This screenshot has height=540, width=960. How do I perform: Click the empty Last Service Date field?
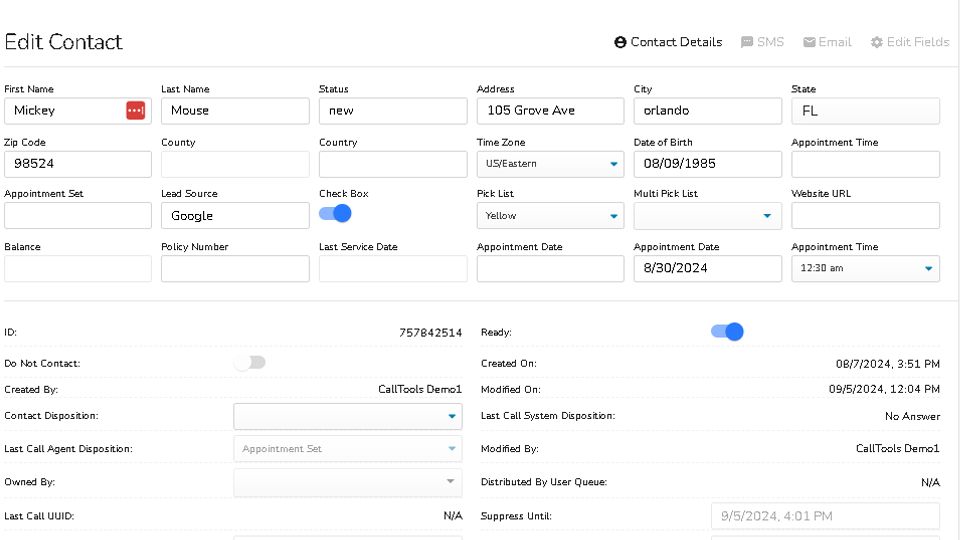point(392,269)
